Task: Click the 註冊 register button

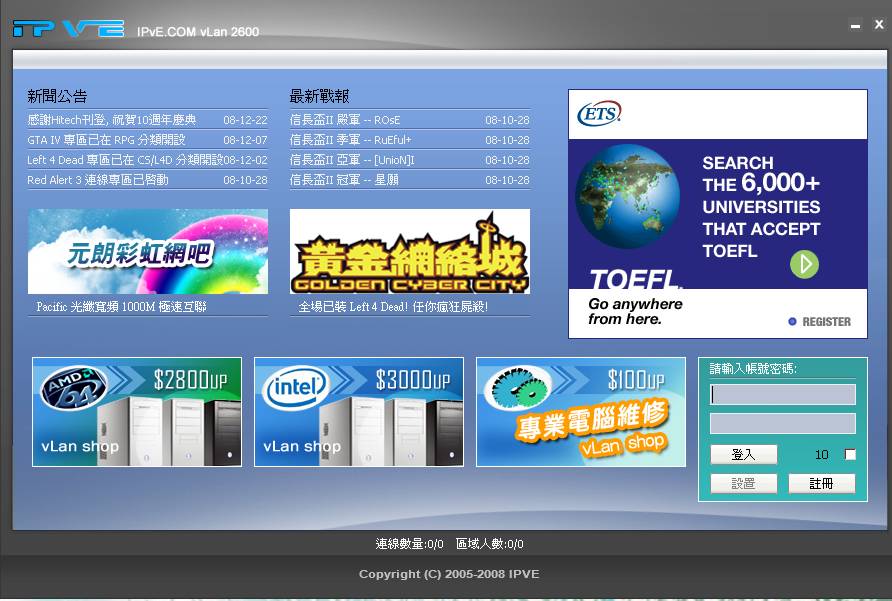Action: coord(821,484)
